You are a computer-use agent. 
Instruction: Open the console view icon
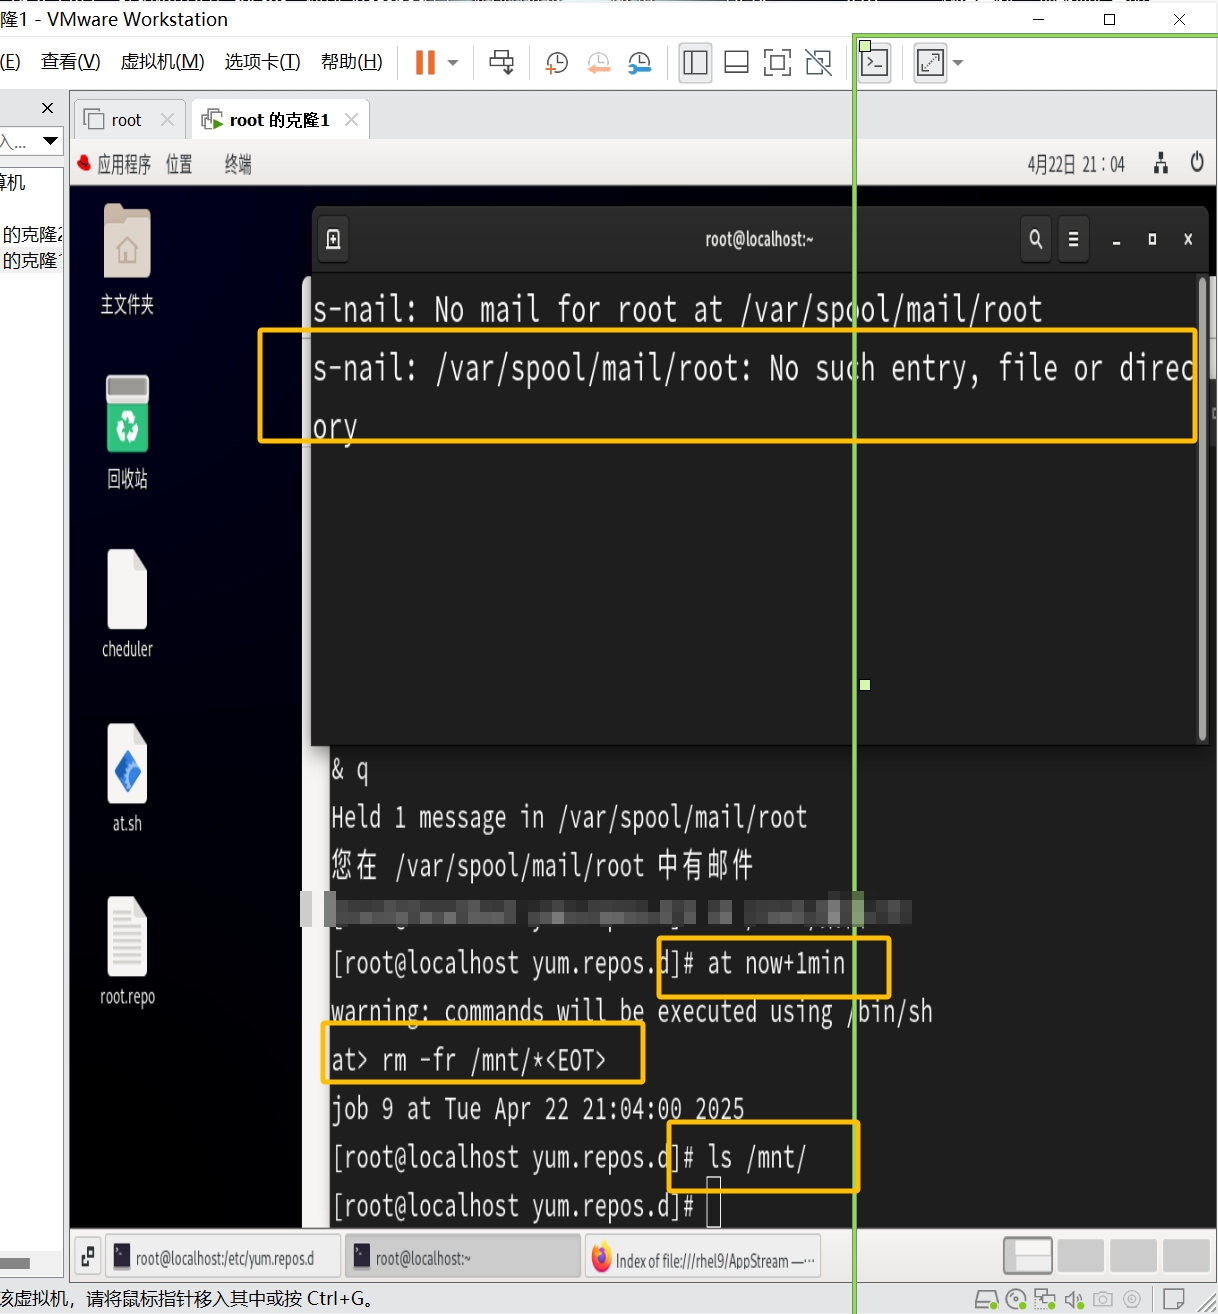875,62
